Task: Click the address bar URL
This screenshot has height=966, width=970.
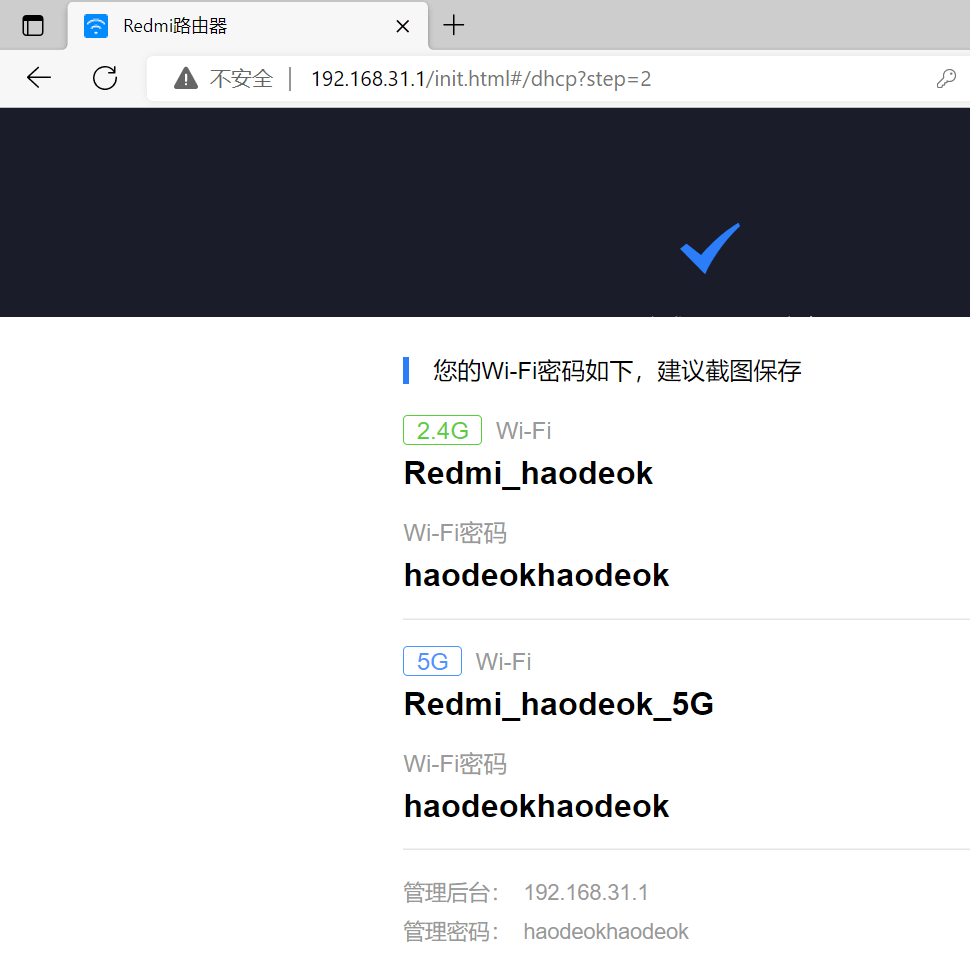Action: pos(481,79)
